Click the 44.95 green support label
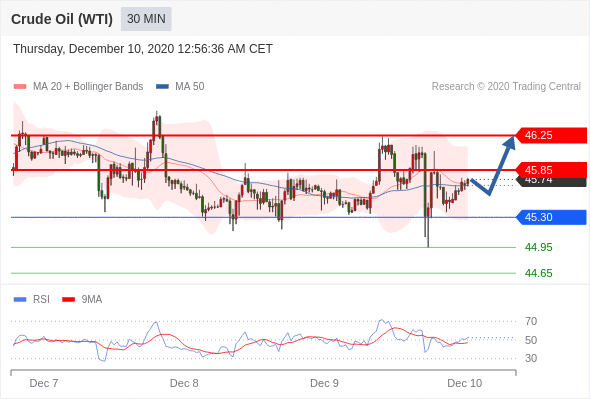Viewport: 590px width, 400px height. click(x=538, y=247)
